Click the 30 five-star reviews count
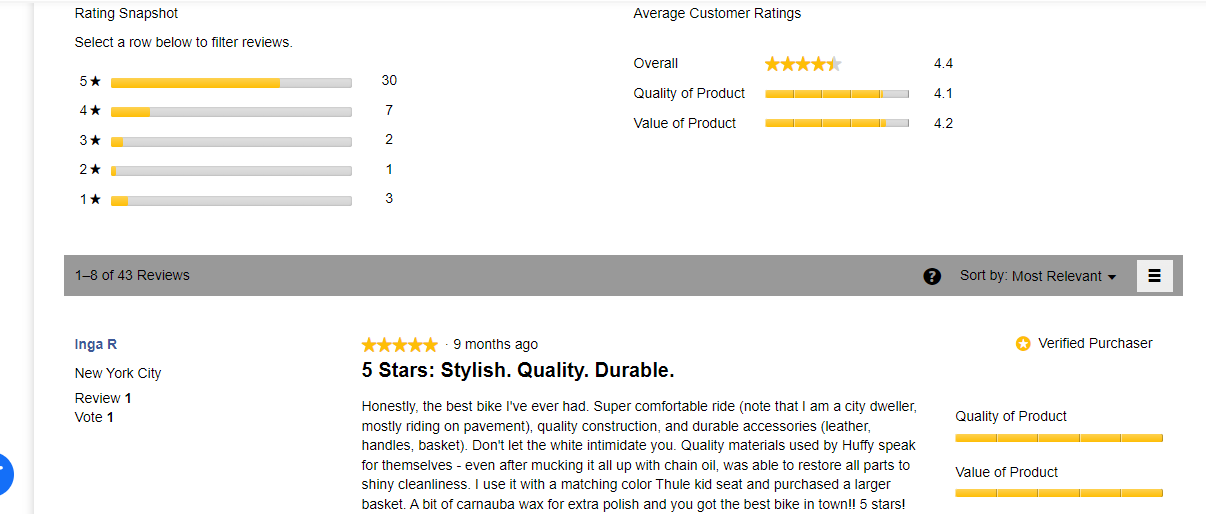The width and height of the screenshot is (1206, 514). (389, 81)
